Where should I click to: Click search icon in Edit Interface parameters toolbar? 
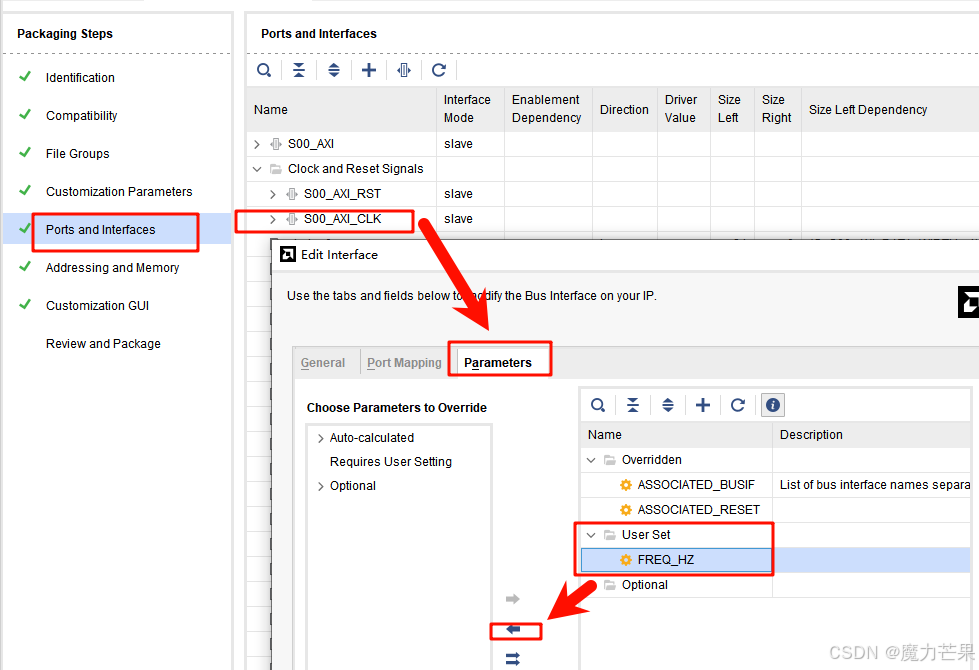coord(598,405)
